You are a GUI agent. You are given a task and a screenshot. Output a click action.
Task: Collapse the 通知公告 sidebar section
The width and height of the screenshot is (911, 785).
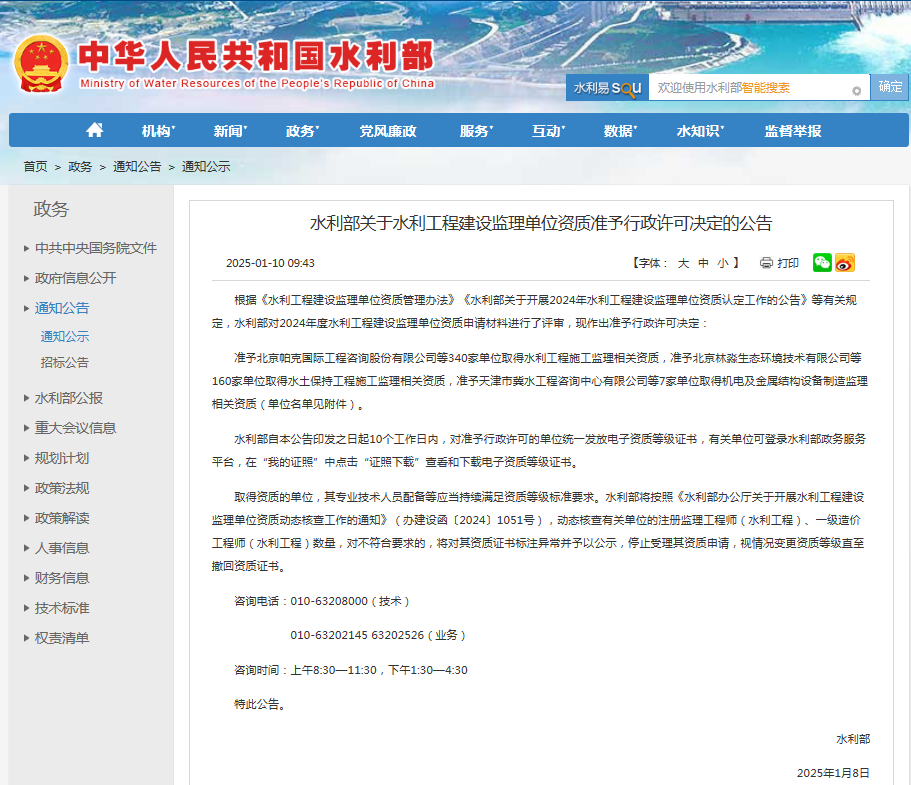point(61,308)
